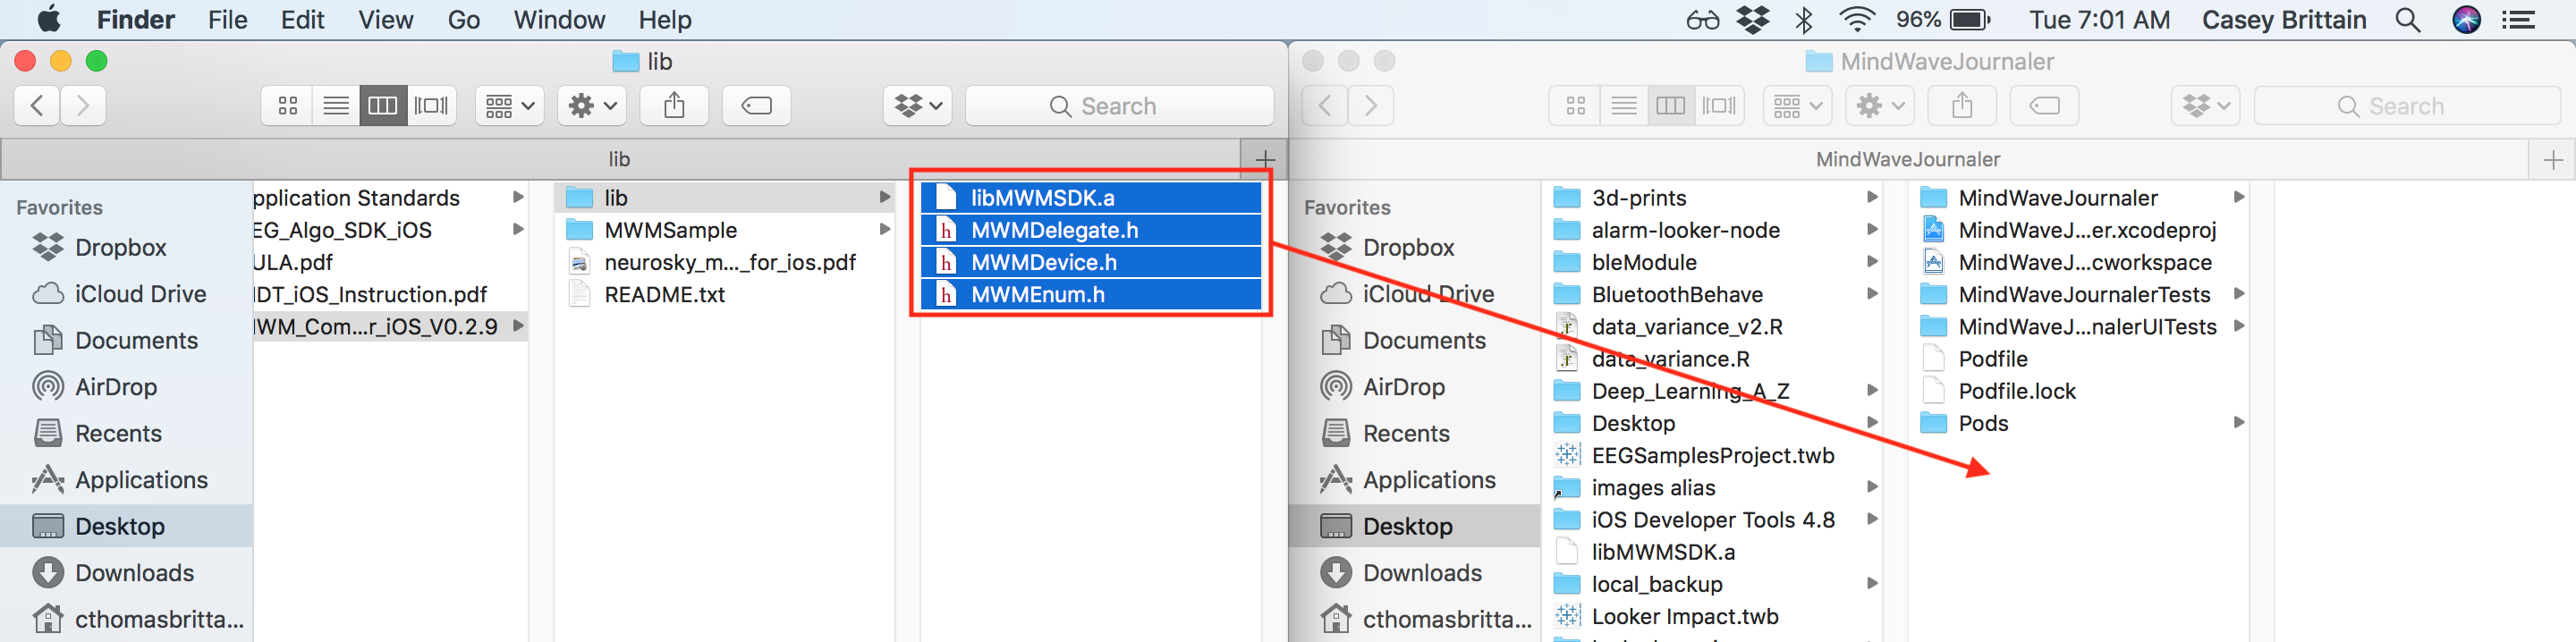2576x642 pixels.
Task: Open the Action gear dropdown in lib window
Action: point(592,106)
